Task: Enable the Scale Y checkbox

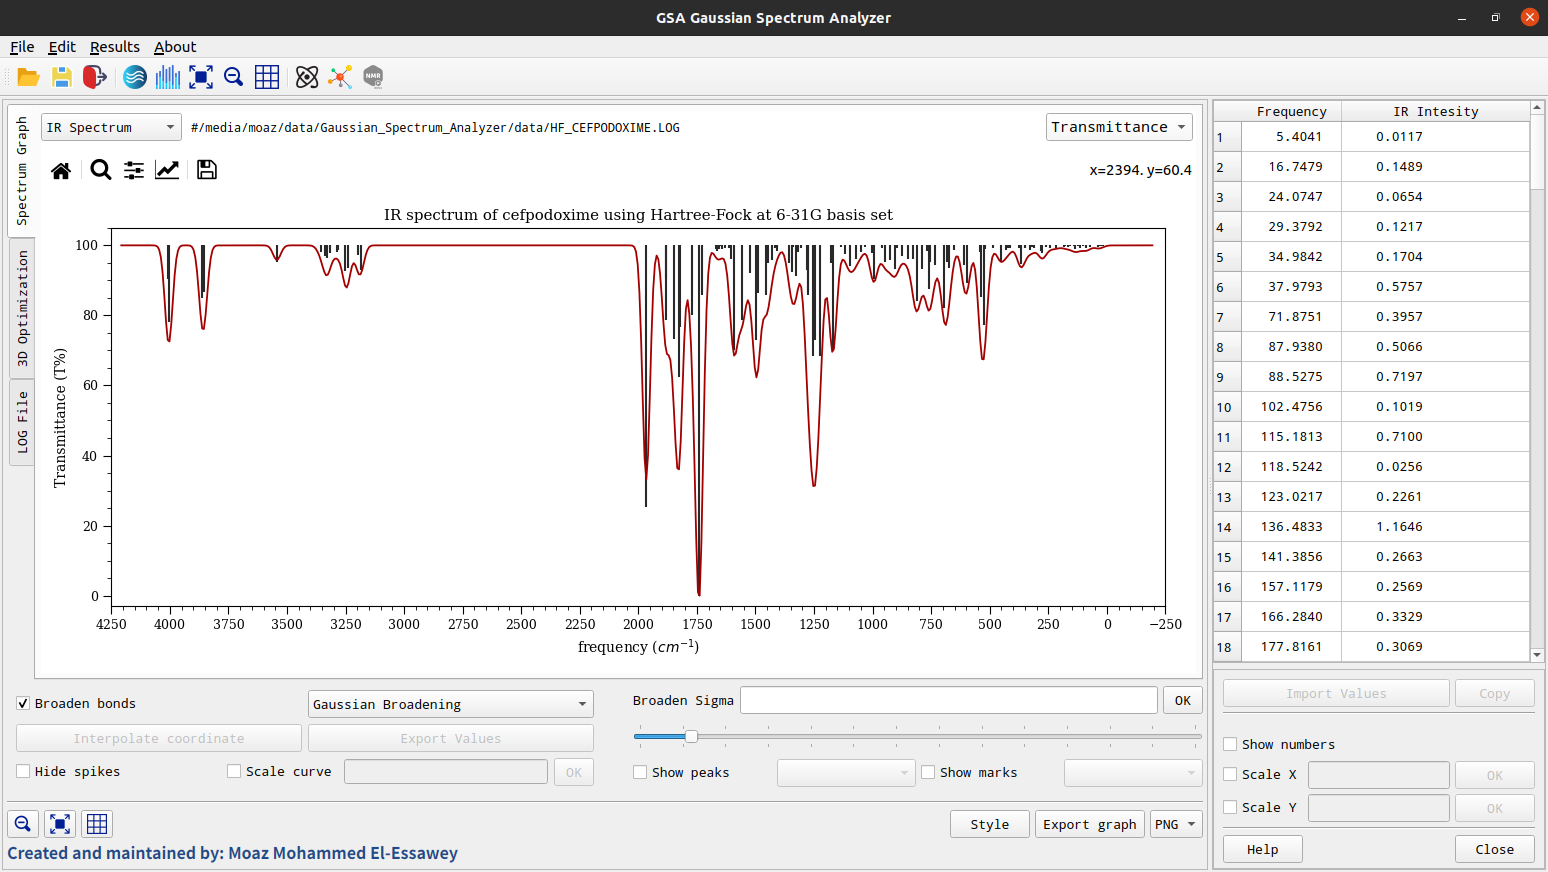Action: [x=1230, y=807]
